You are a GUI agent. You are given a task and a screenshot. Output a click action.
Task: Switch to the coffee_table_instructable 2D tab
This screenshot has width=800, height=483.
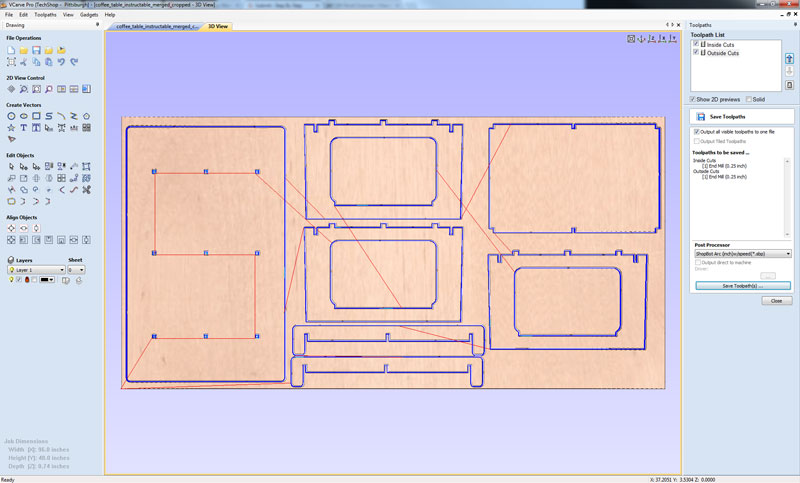157,26
